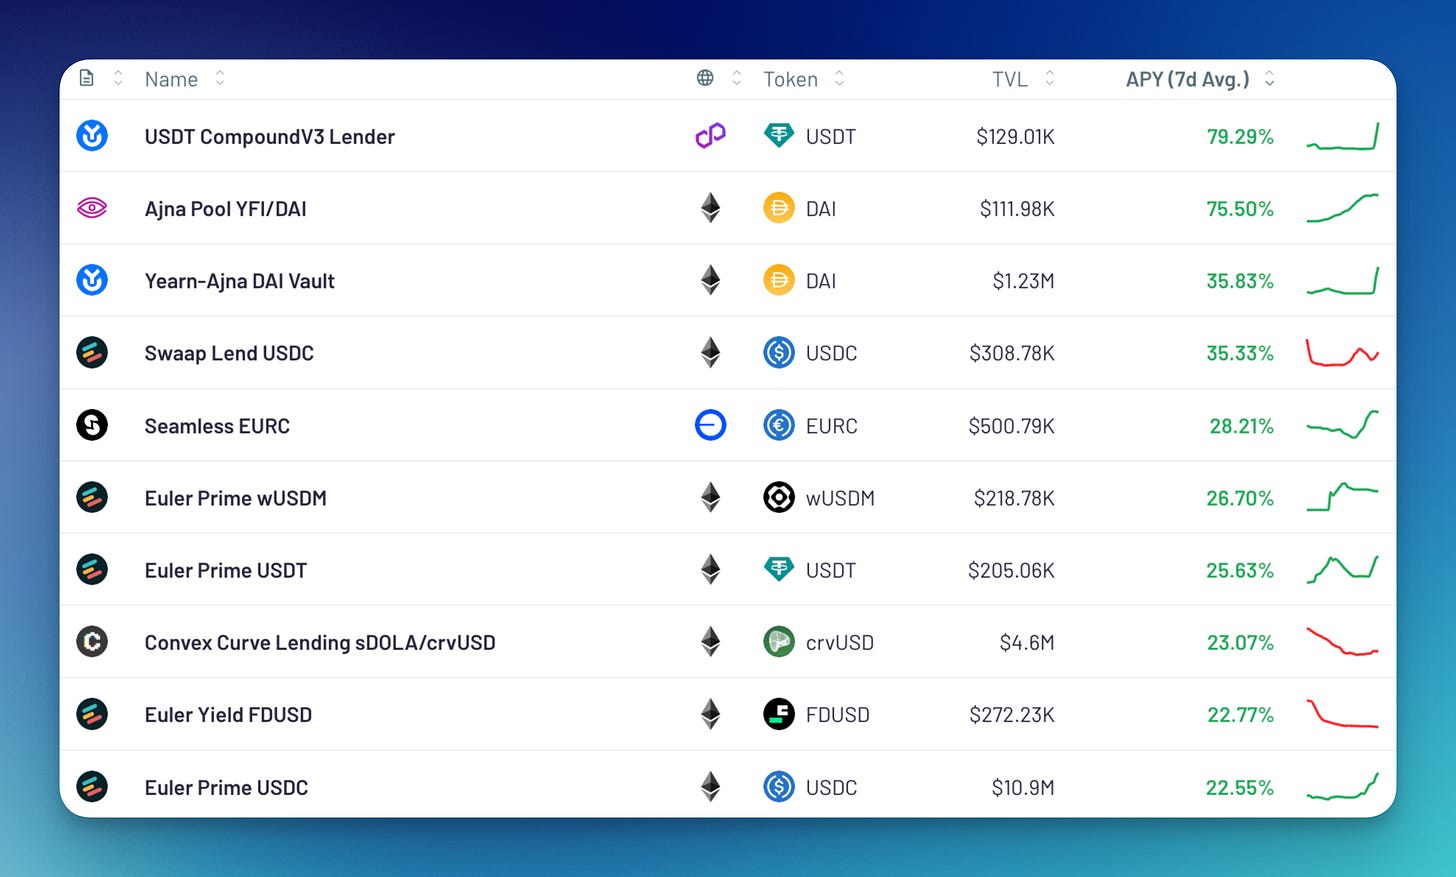This screenshot has height=877, width=1456.
Task: Open USDT CompoundV3 Lender vault
Action: [270, 137]
